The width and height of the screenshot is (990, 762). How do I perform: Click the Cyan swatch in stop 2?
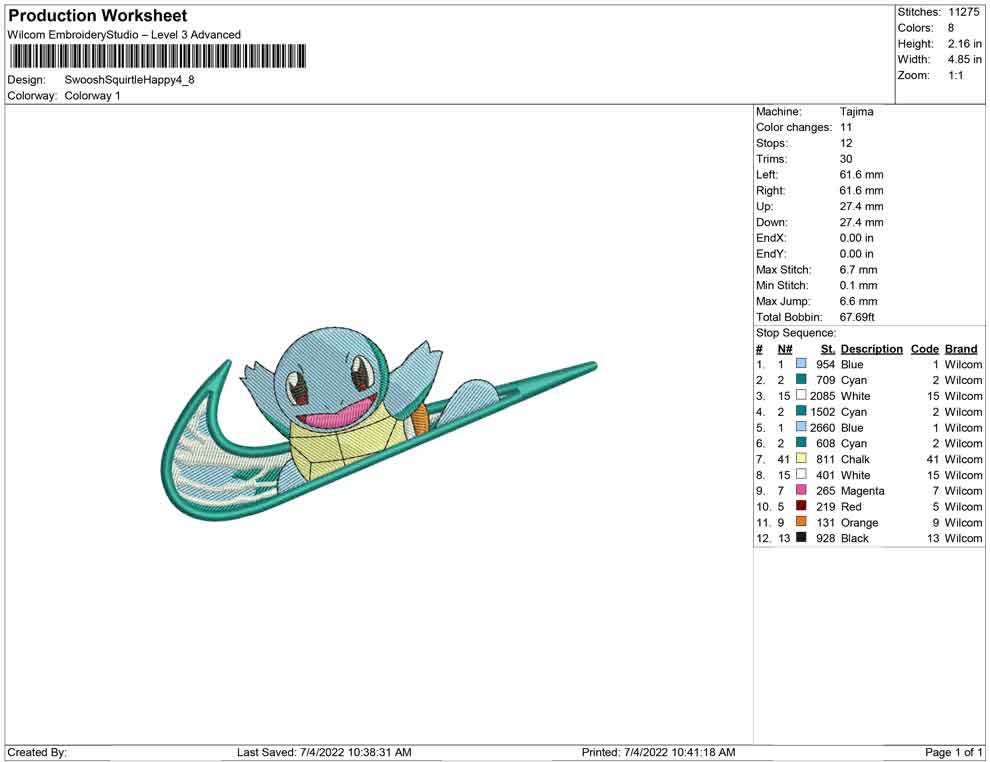point(801,379)
